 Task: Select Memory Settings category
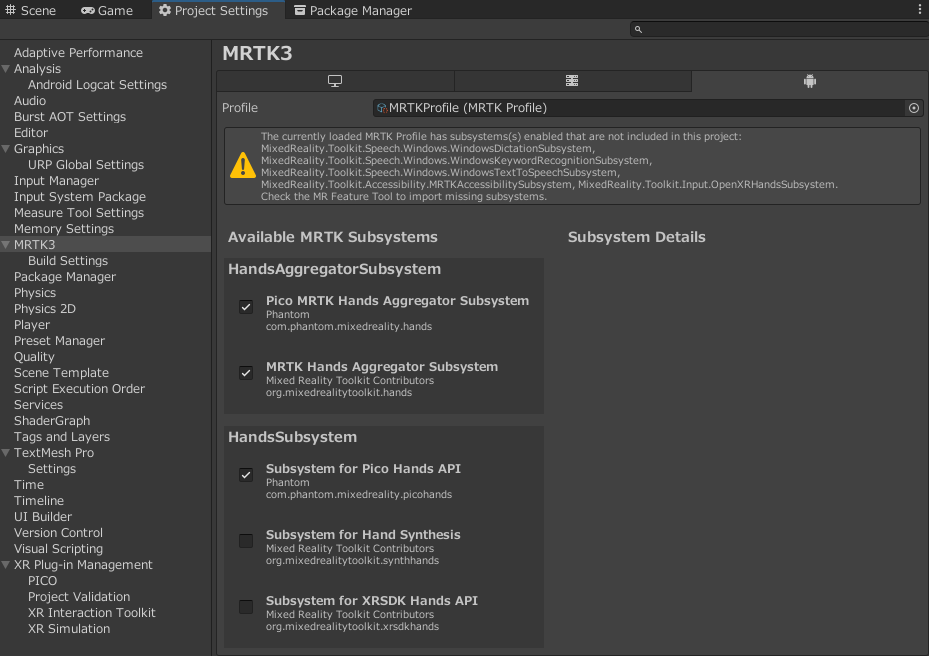pos(64,229)
